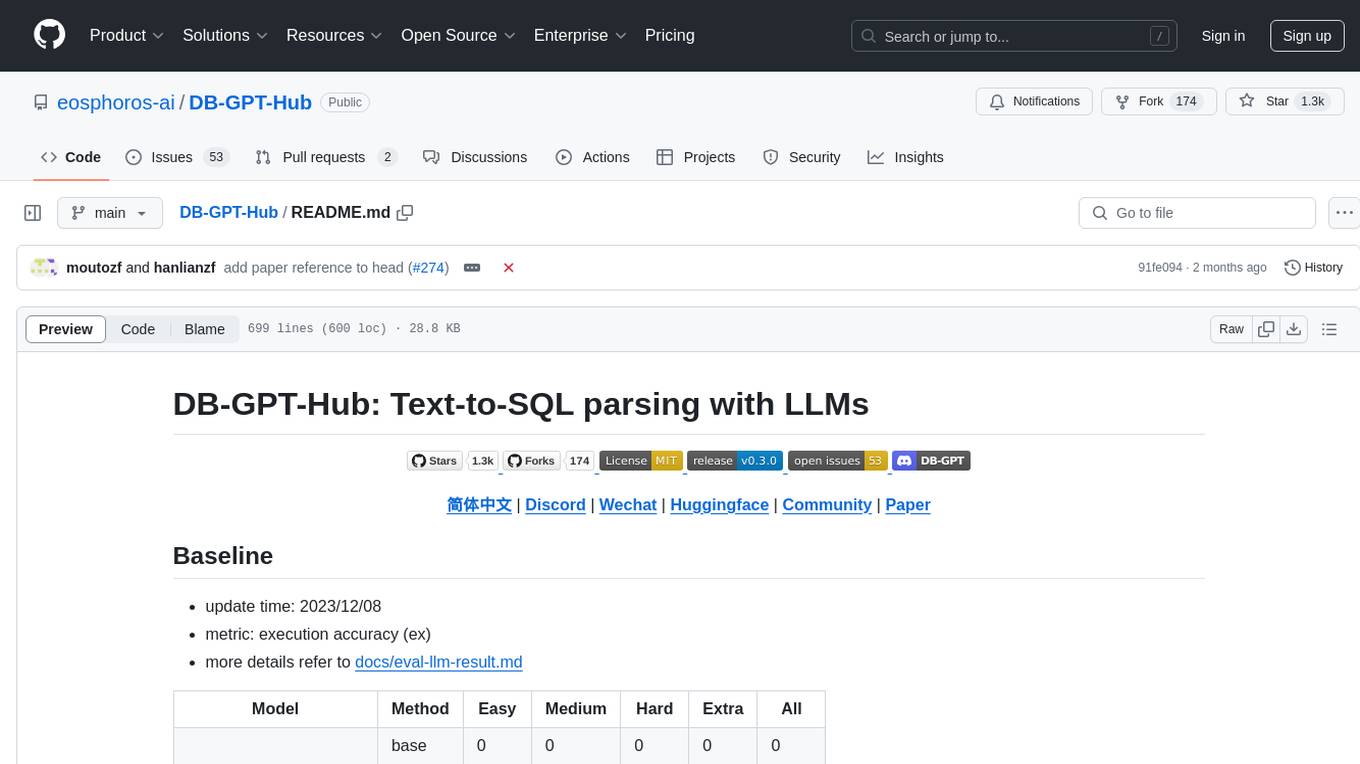Open docs/eval-llm-result.md link
1360x764 pixels.
click(x=439, y=662)
